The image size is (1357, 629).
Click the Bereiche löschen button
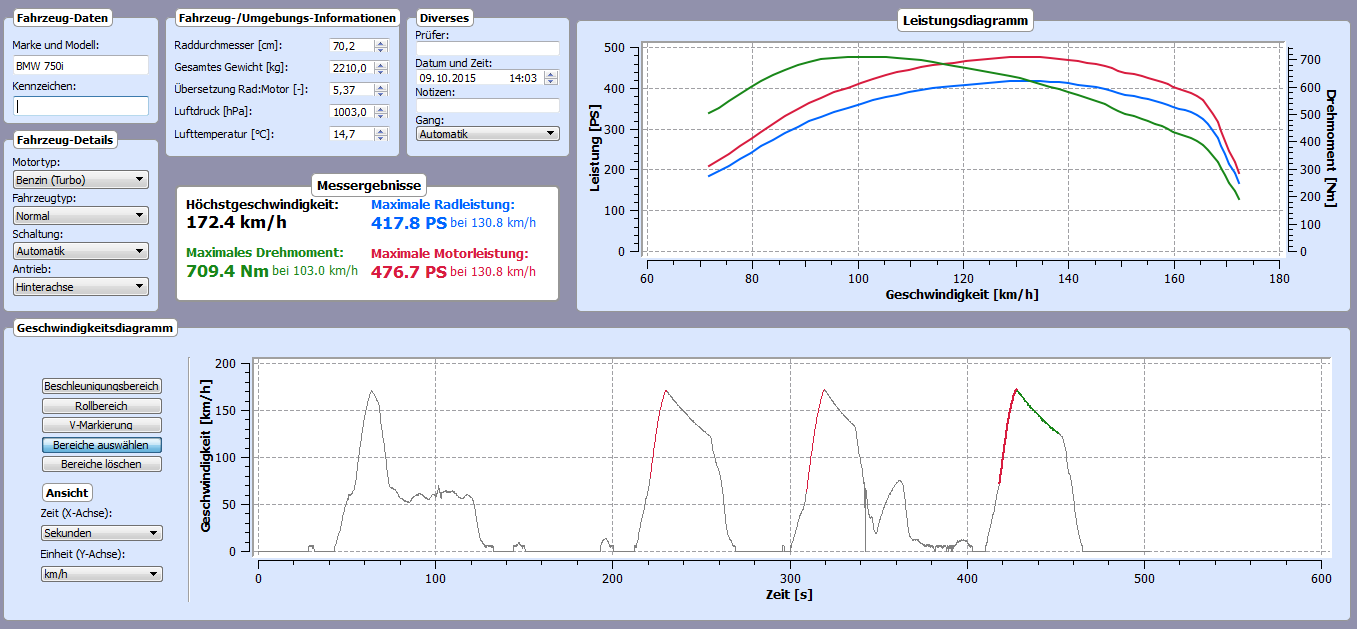pyautogui.click(x=101, y=464)
